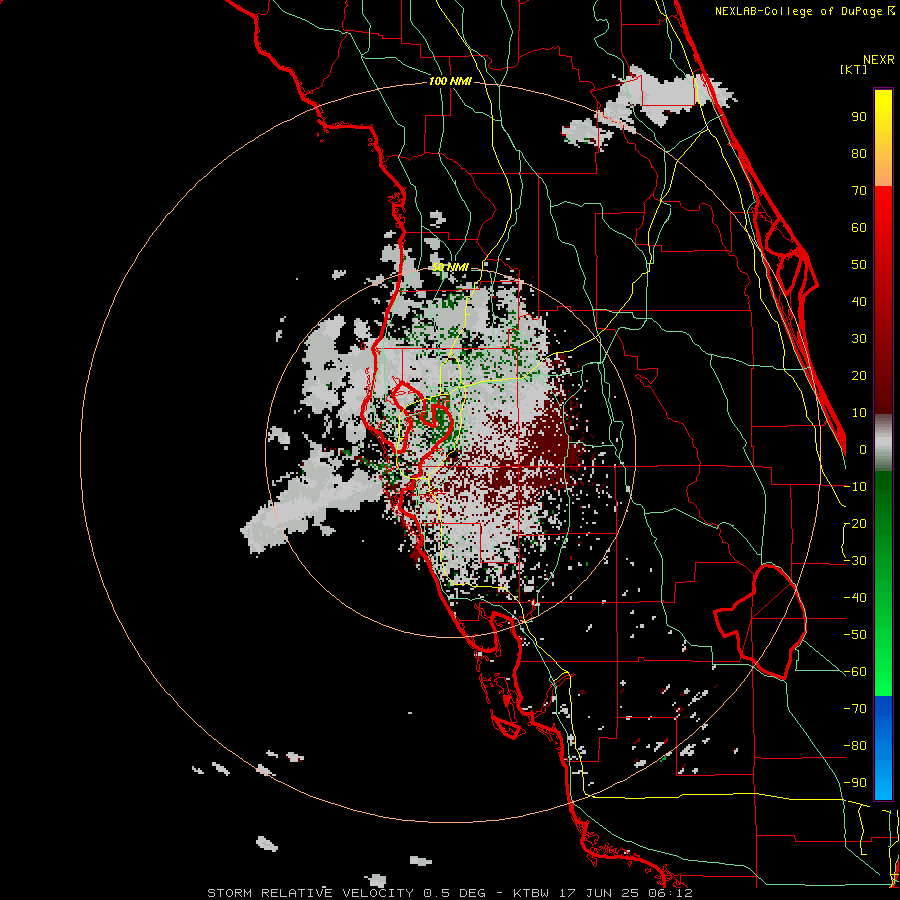Select the 10 value on velocity scale
This screenshot has height=900, width=900.
(859, 413)
